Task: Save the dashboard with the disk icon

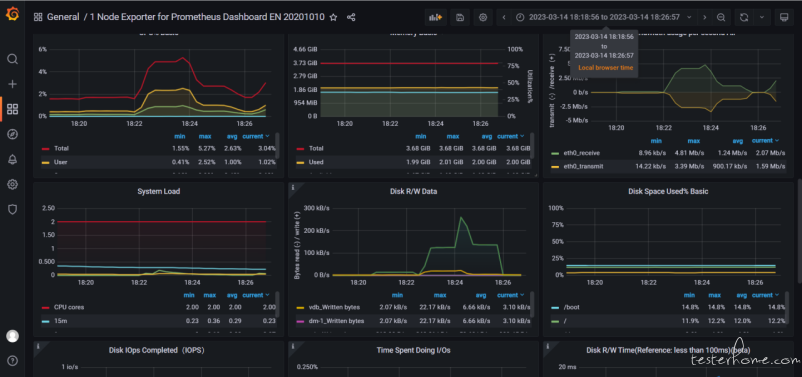Action: (460, 17)
